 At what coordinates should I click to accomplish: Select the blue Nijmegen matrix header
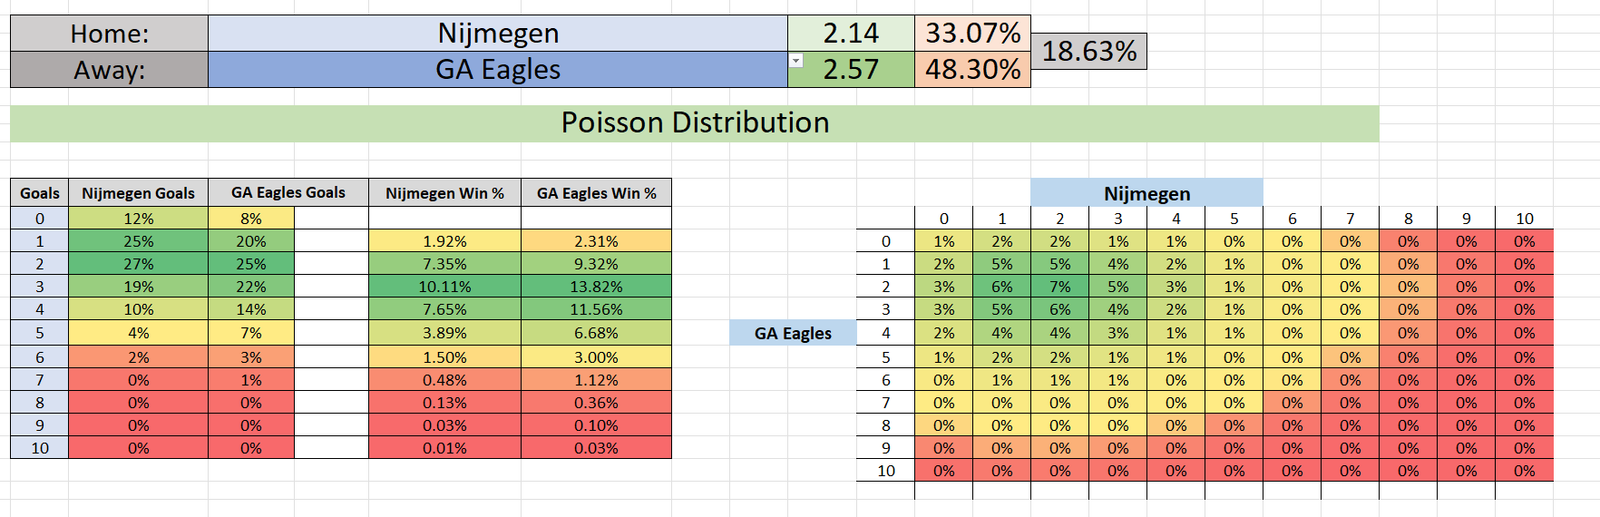click(1147, 193)
